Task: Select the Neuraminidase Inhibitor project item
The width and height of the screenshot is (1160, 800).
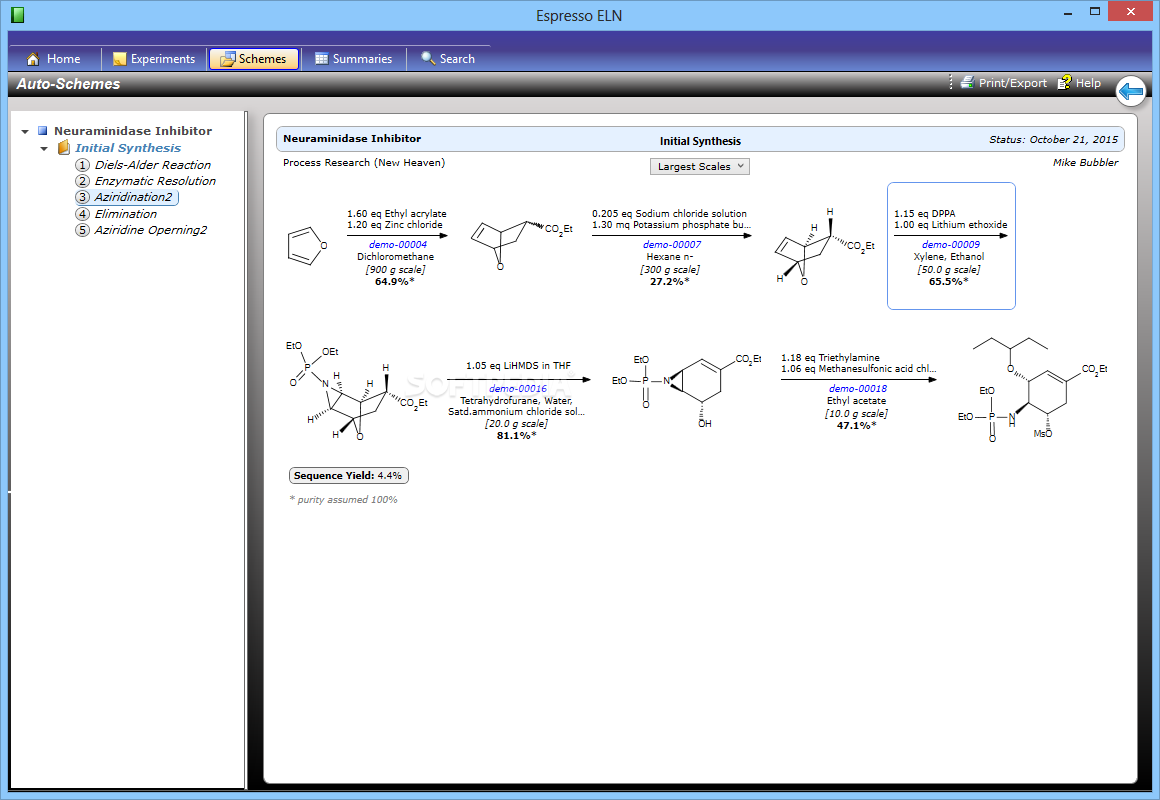Action: 132,131
